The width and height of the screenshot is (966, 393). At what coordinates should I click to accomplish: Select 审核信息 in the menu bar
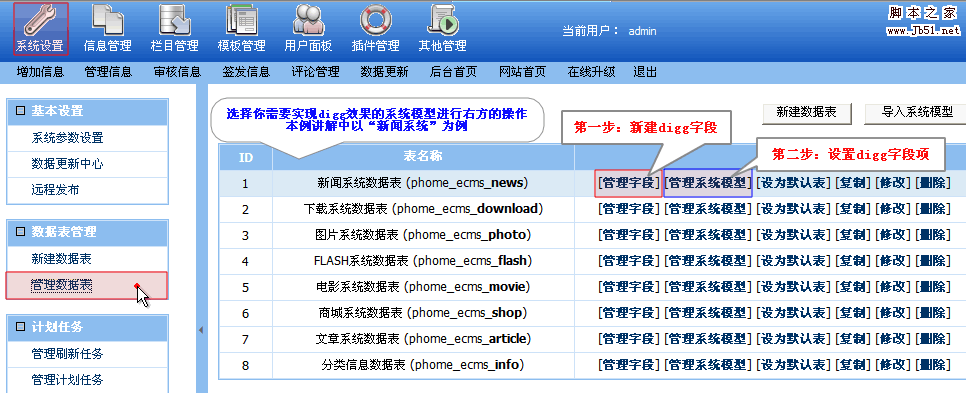(177, 72)
